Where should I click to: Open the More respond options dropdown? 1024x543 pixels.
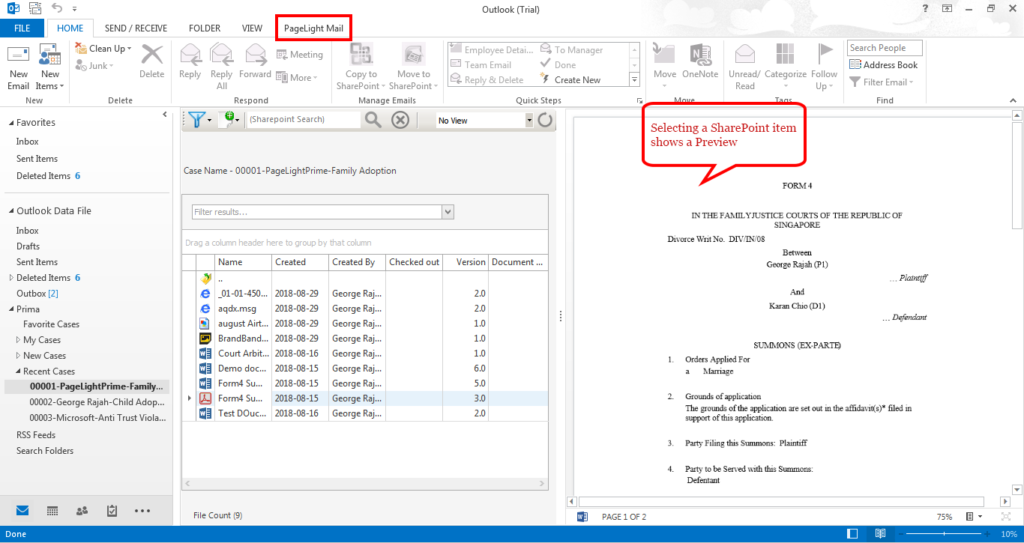pos(297,77)
